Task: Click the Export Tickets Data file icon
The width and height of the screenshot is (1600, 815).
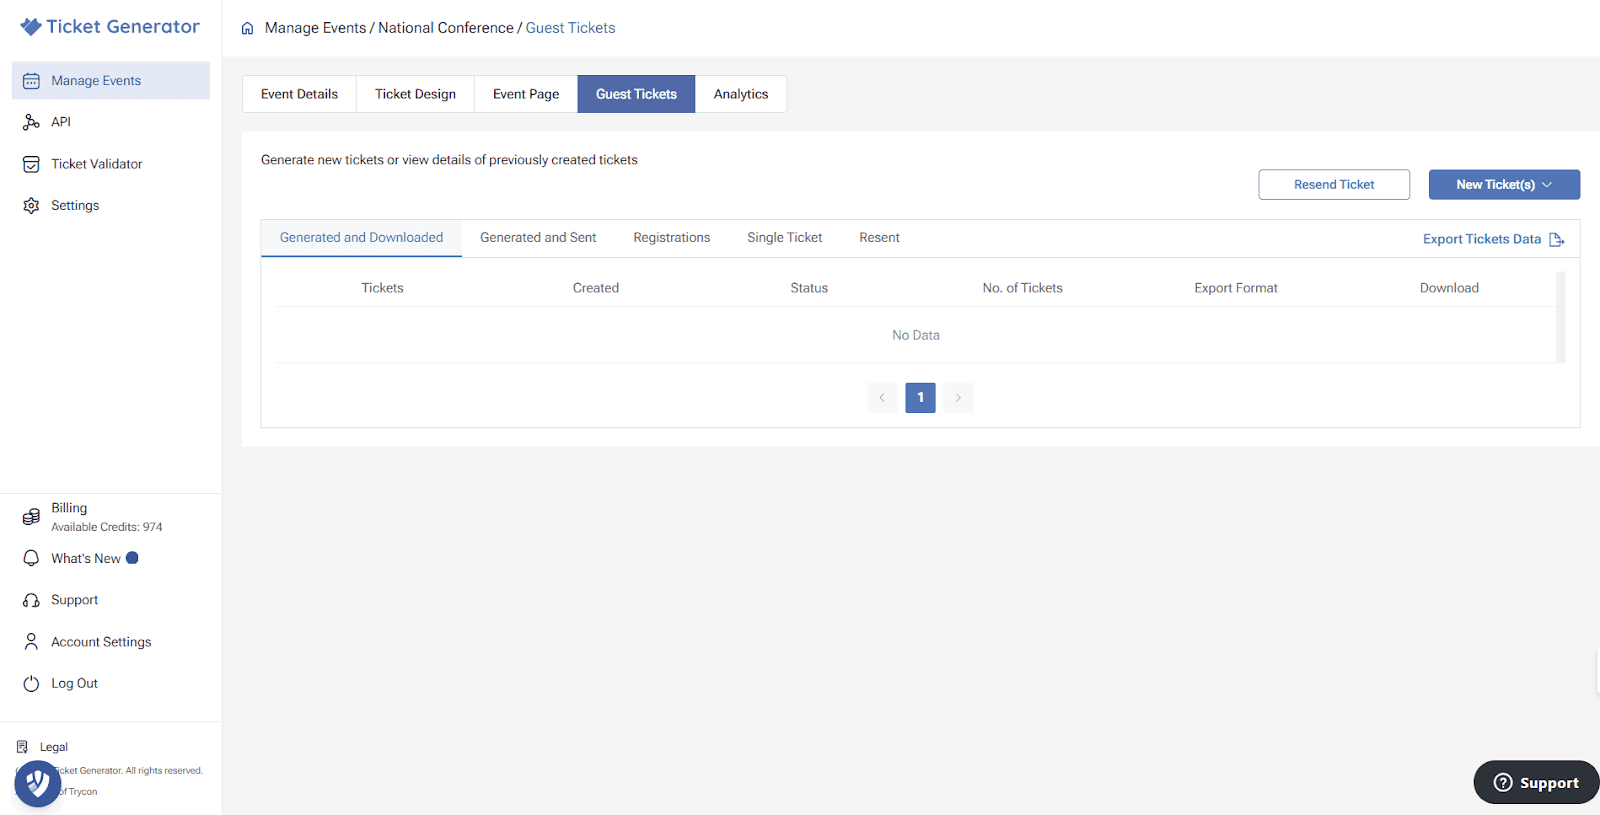Action: pyautogui.click(x=1557, y=240)
